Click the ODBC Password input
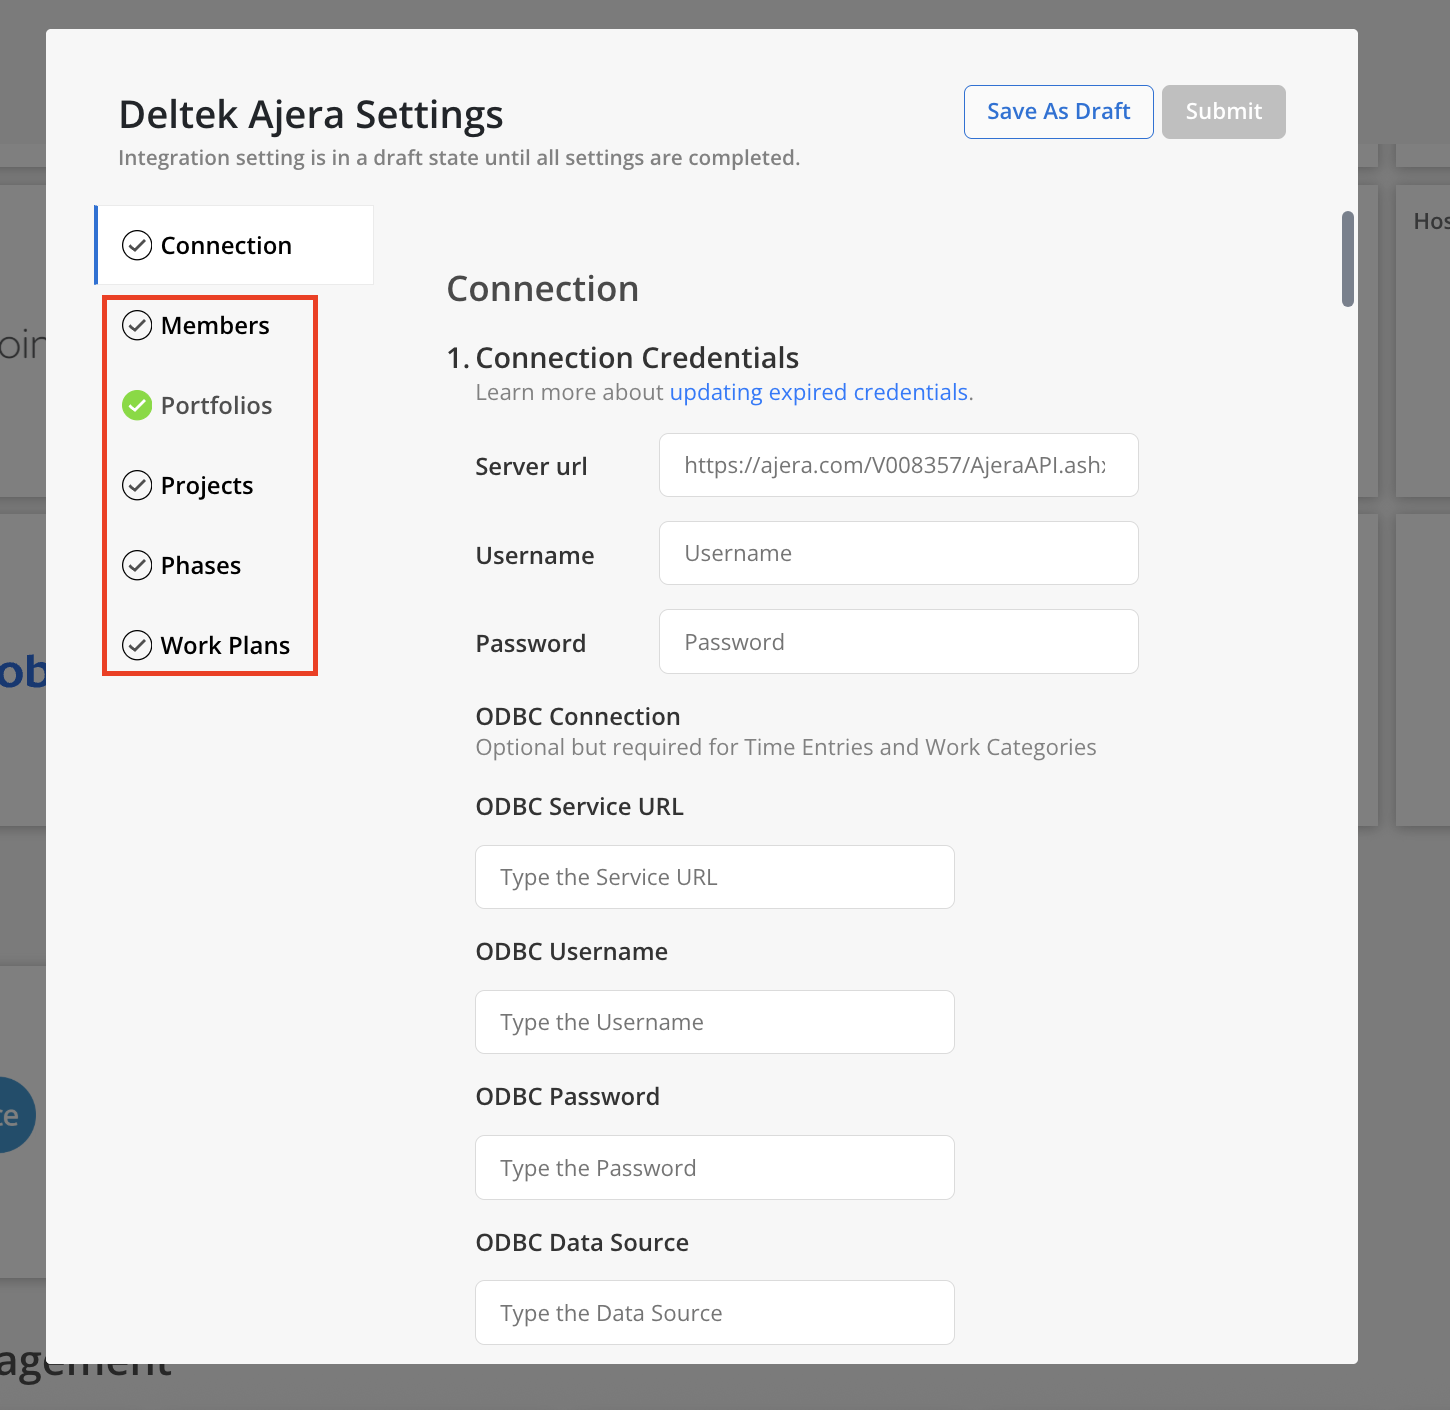This screenshot has height=1410, width=1450. coord(715,1168)
